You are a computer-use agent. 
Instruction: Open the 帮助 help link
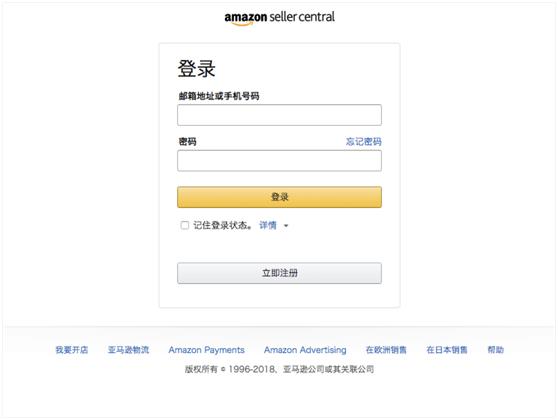(x=495, y=350)
